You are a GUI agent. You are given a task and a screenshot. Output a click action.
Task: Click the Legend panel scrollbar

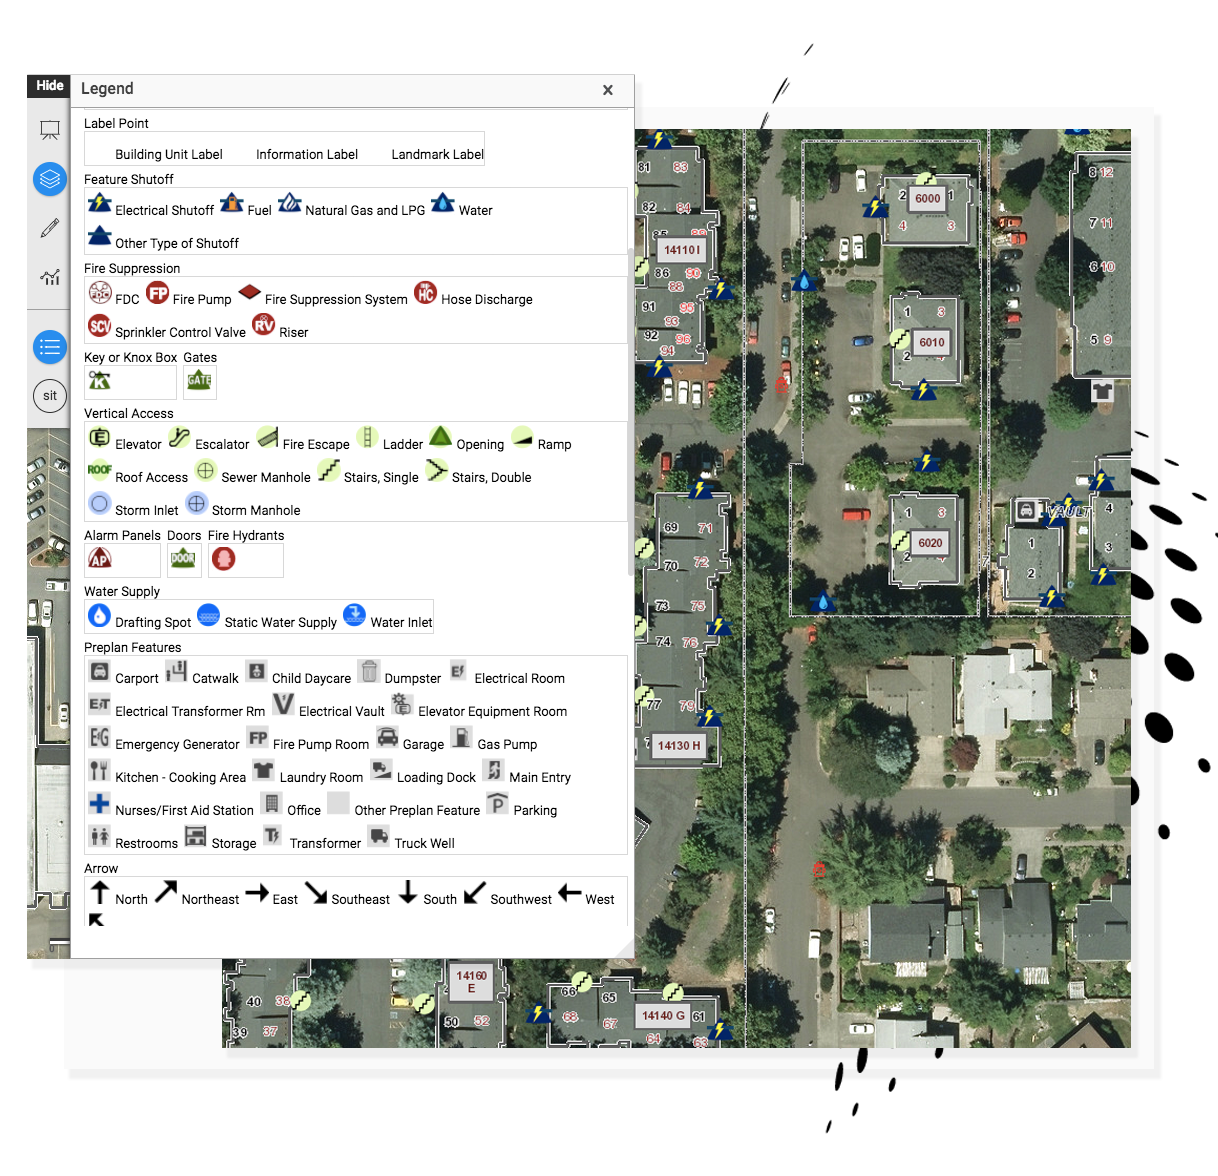[x=630, y=410]
